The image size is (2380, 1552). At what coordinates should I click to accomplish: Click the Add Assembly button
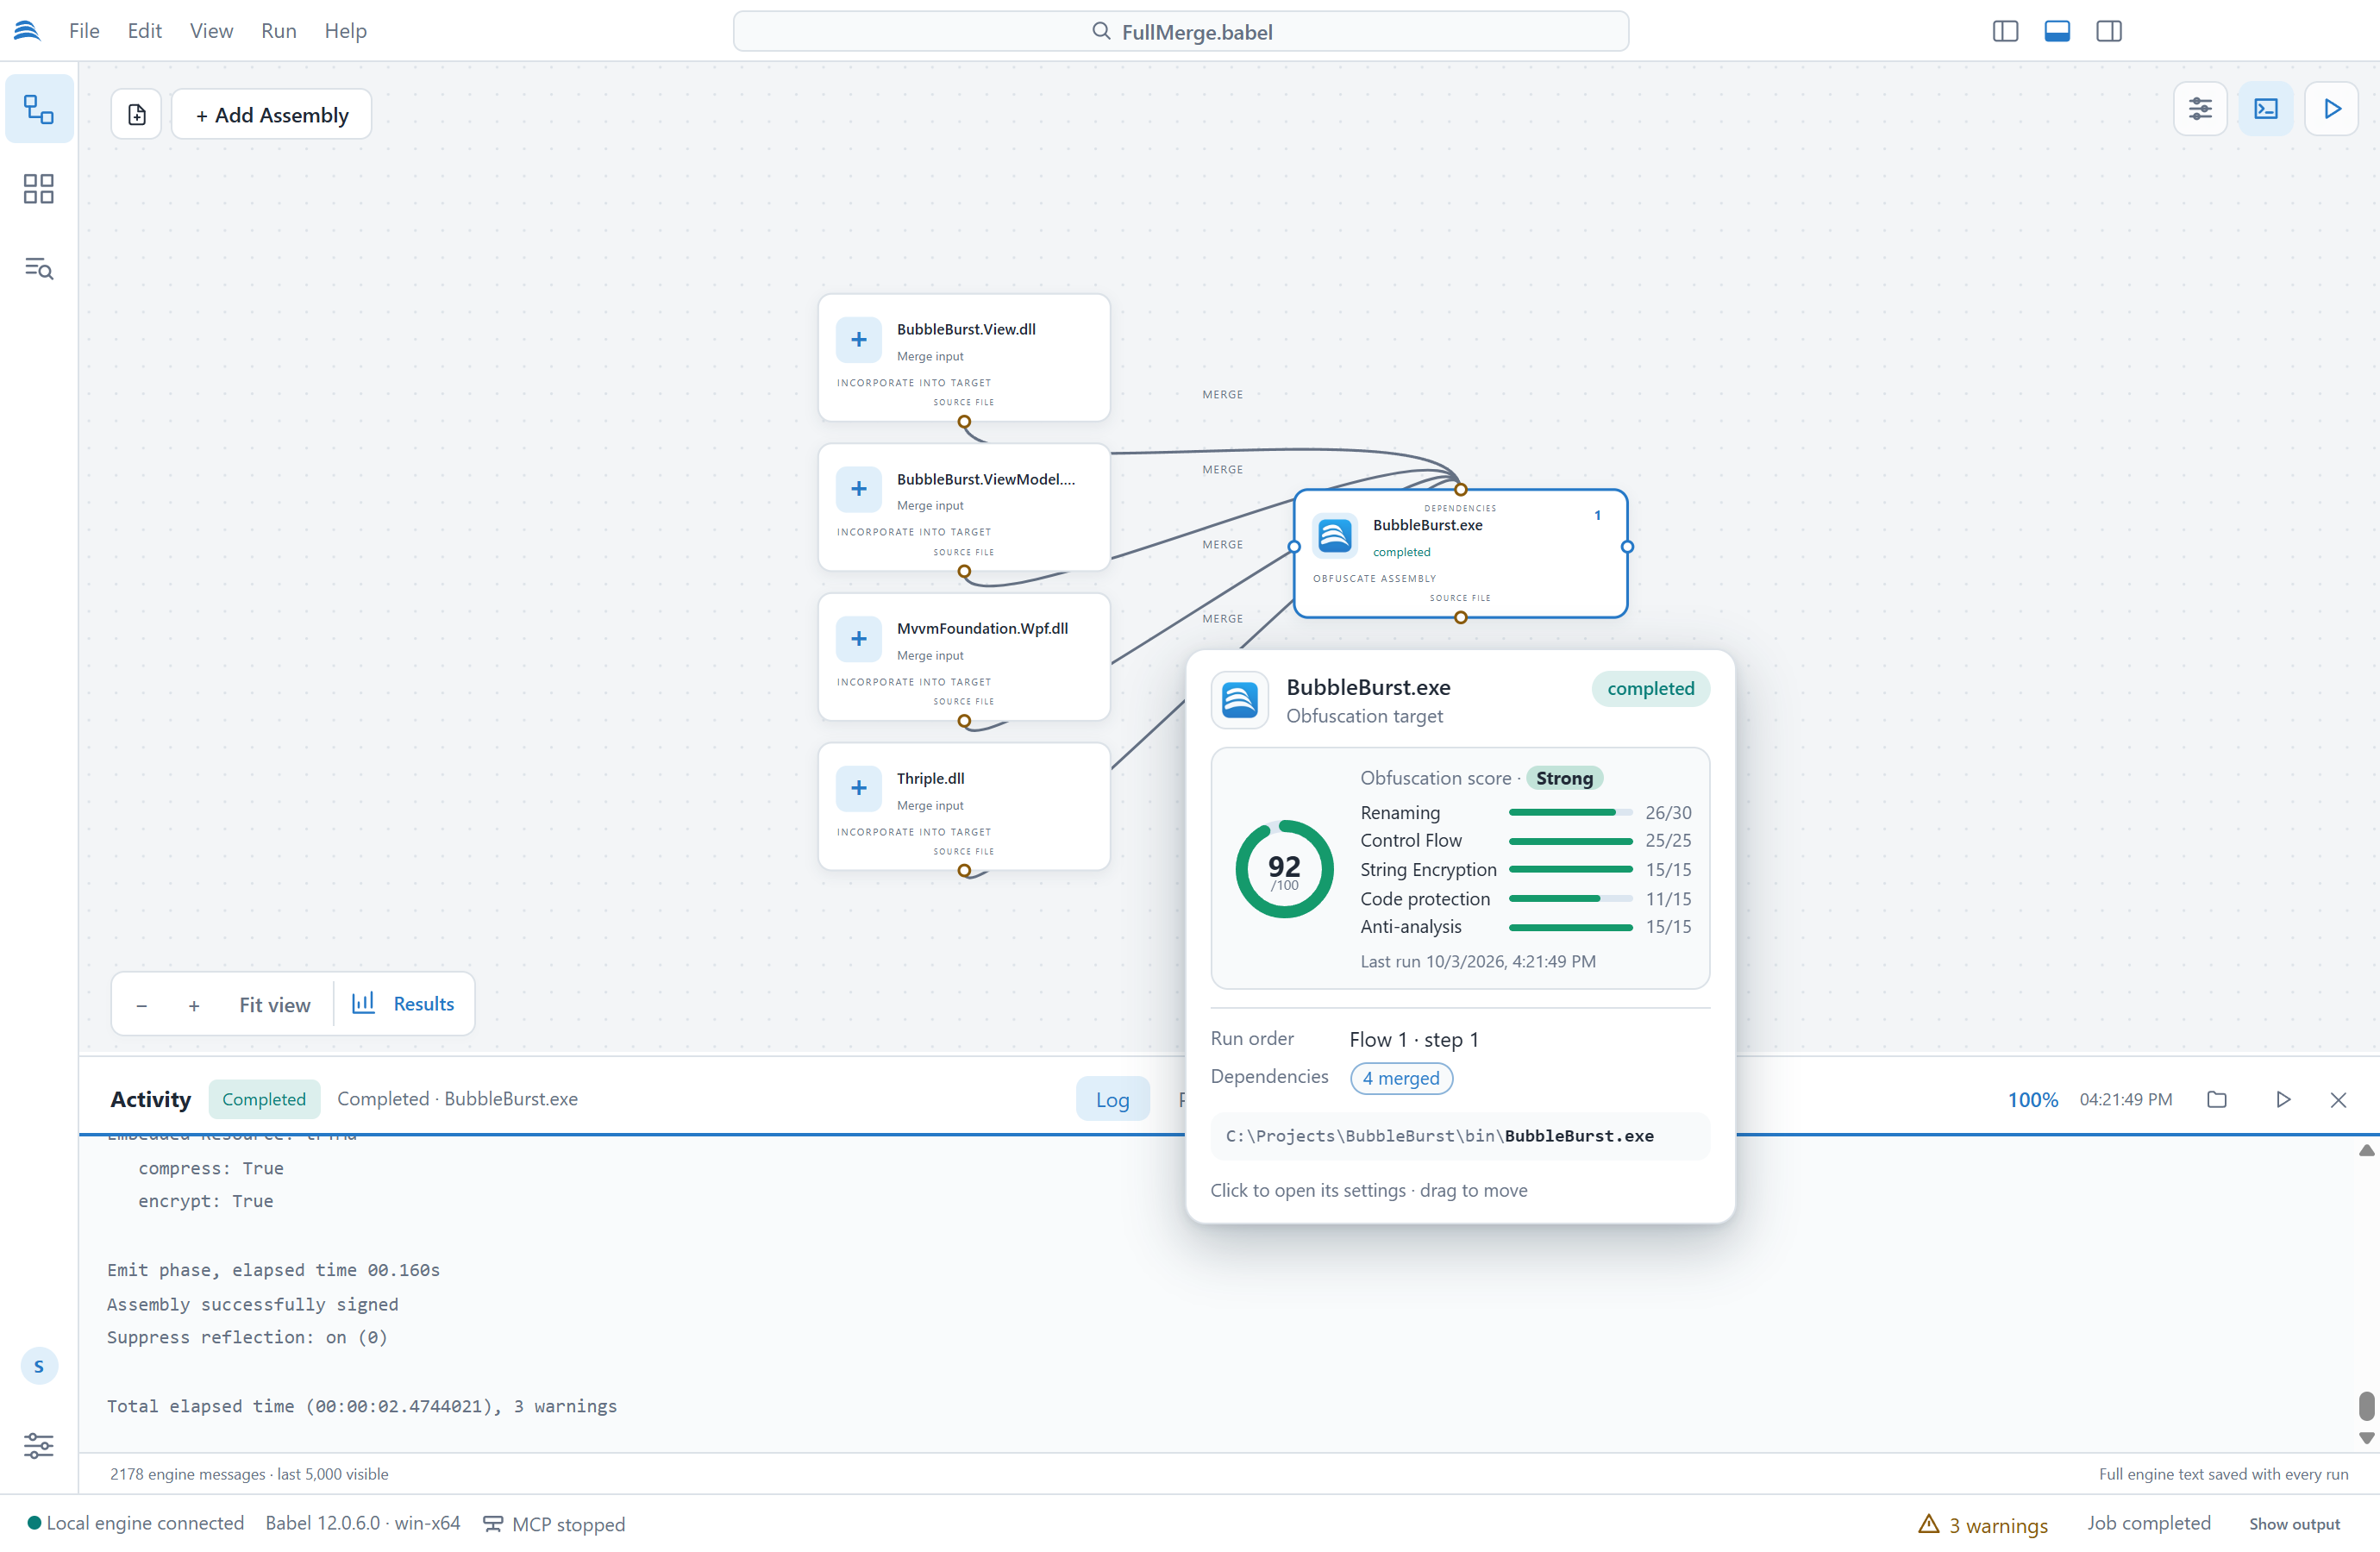272,115
